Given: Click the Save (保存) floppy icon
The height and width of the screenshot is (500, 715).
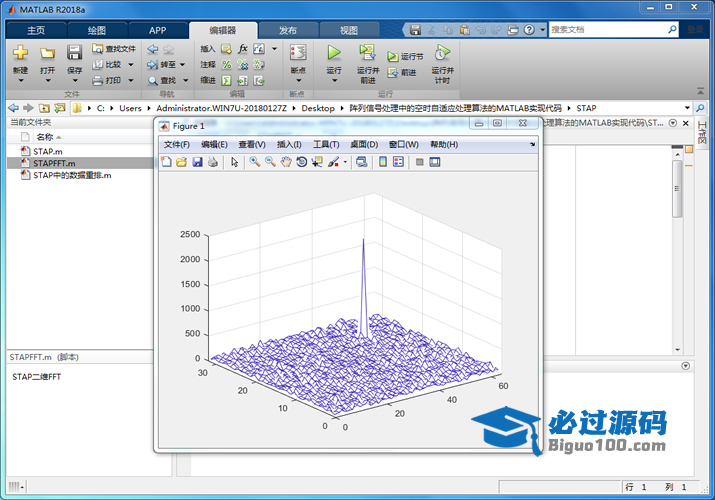Looking at the screenshot, I should (74, 52).
